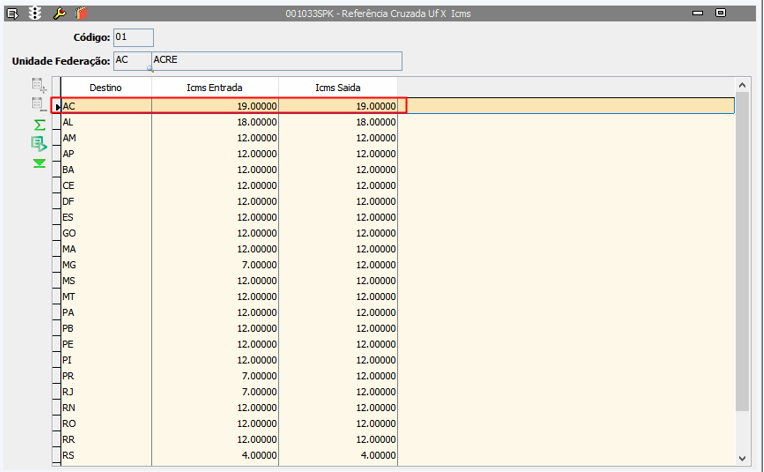
Task: Click the green export grid icon
Action: click(39, 144)
